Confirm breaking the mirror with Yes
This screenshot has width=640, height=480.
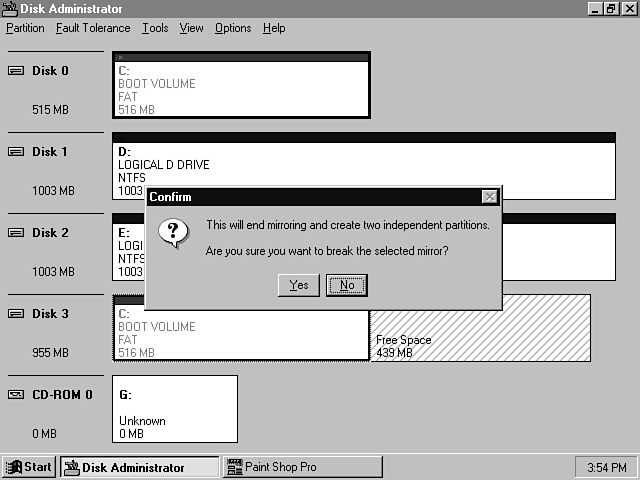coord(298,285)
